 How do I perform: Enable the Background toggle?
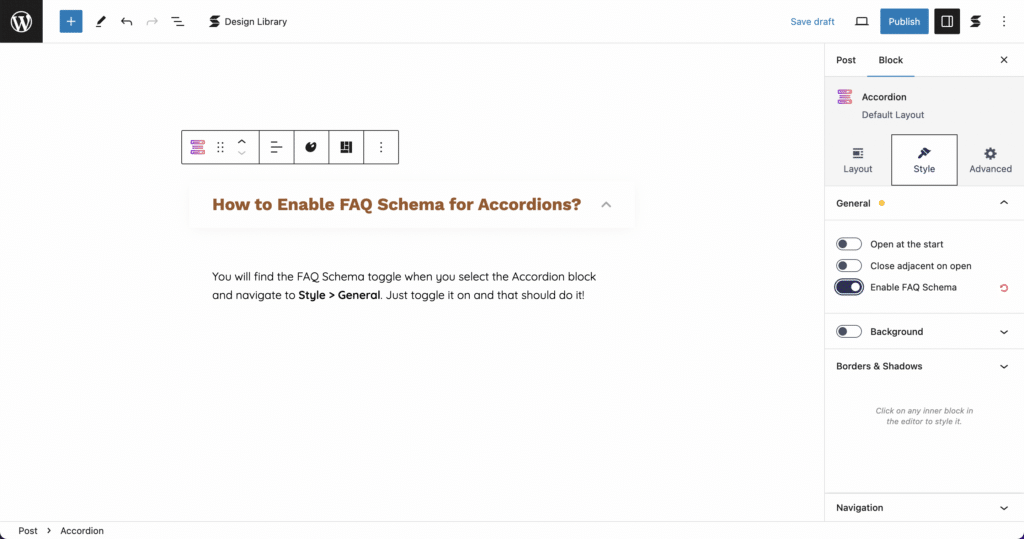[x=849, y=331]
